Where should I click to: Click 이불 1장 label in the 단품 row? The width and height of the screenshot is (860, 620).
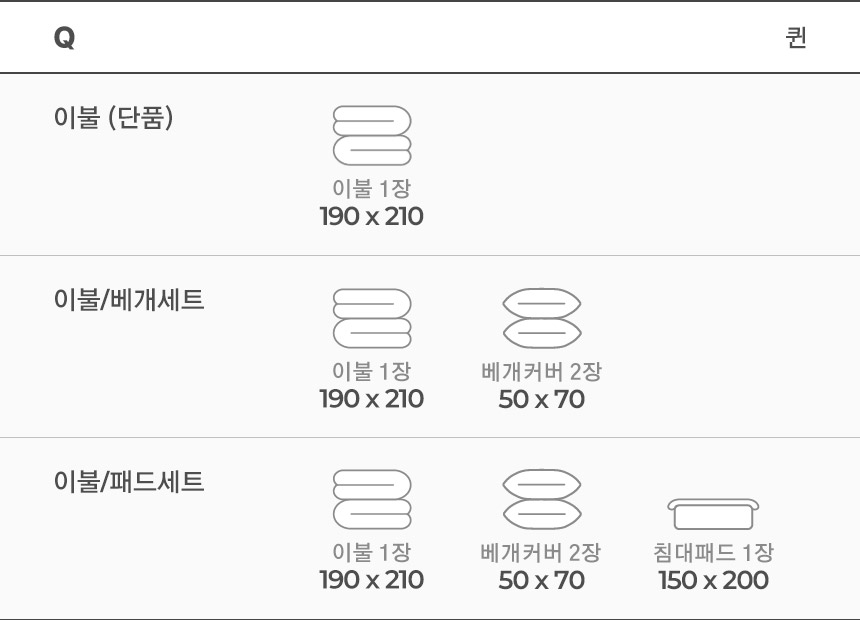(372, 188)
